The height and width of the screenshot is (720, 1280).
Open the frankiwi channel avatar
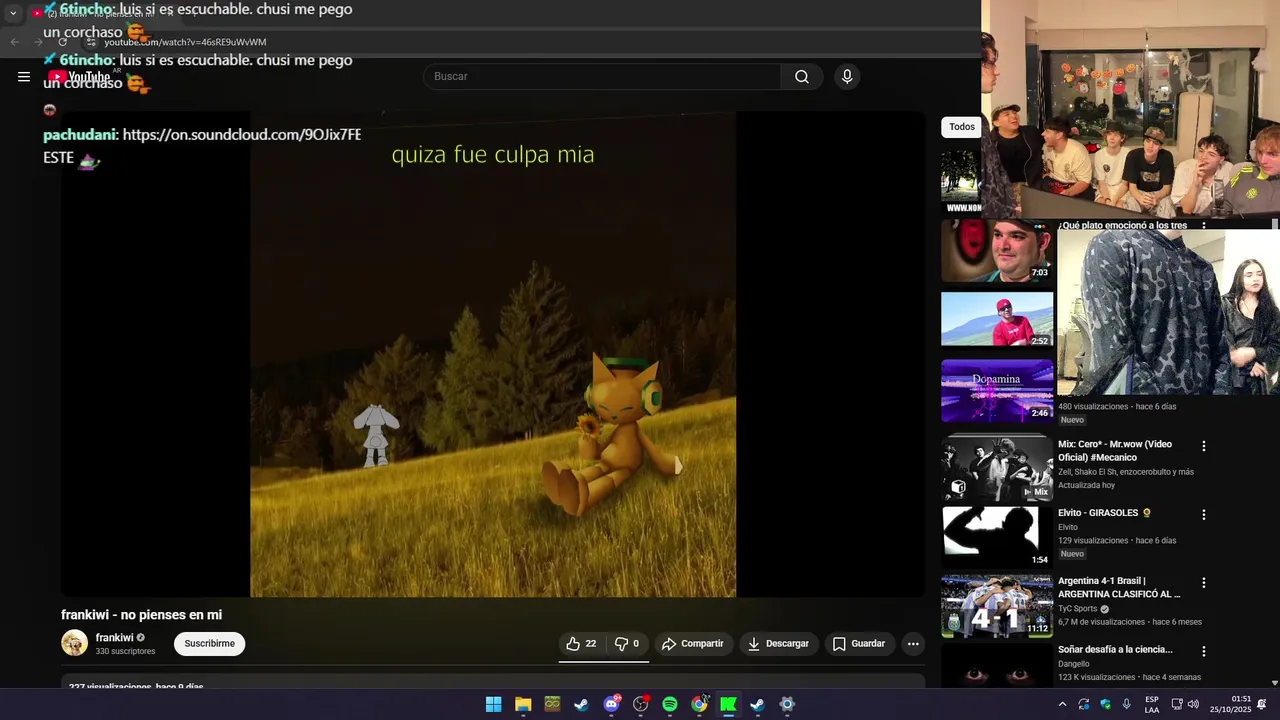click(74, 643)
